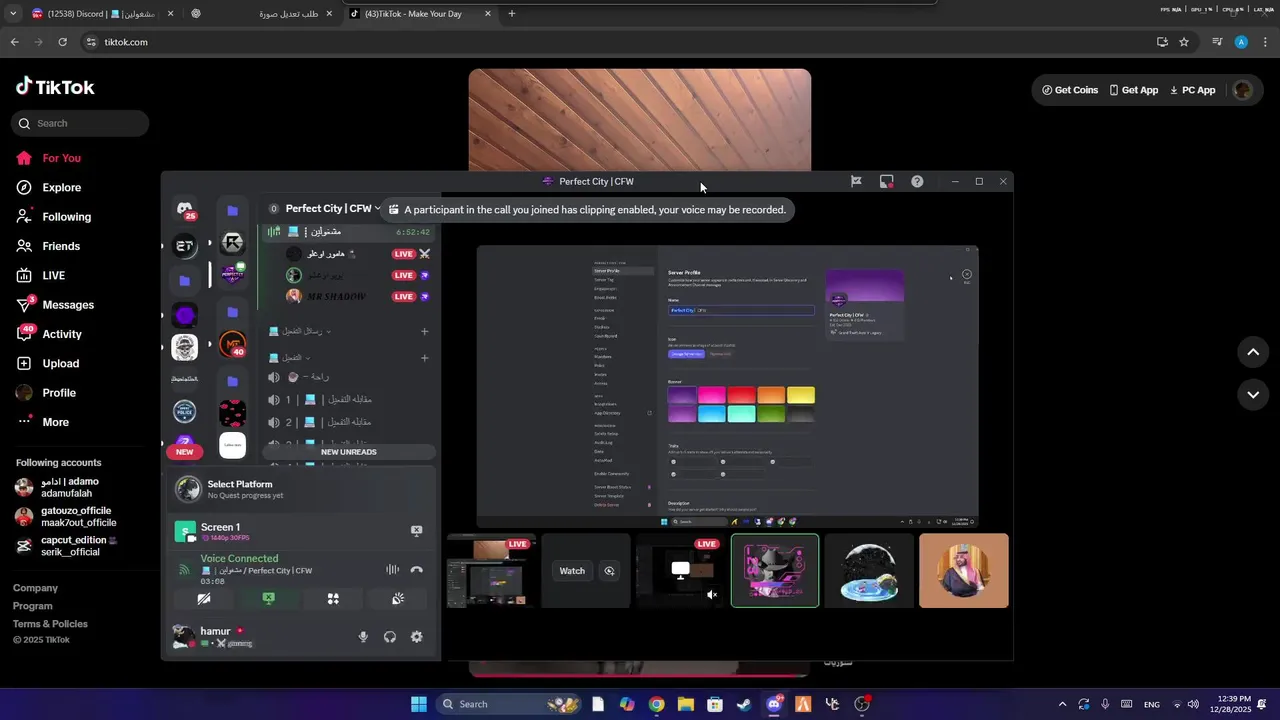The height and width of the screenshot is (720, 1280).
Task: Open TikTok account avatar menu
Action: coord(1242,90)
